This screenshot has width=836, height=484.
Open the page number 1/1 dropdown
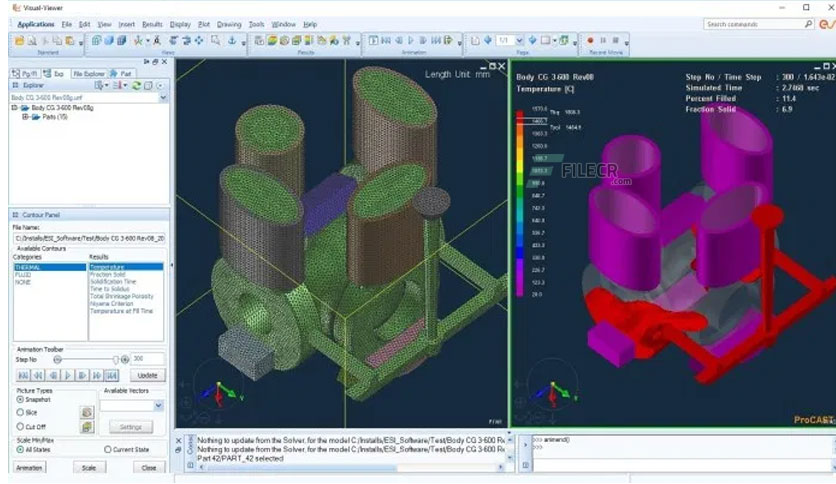(x=519, y=41)
